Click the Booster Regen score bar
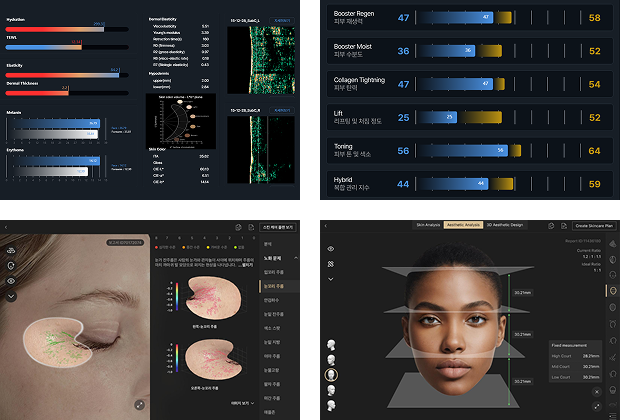The image size is (620, 420). (x=463, y=17)
